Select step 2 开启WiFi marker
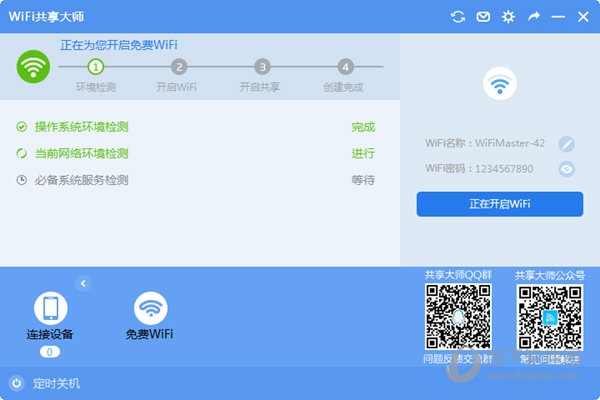600x400 pixels. point(179,67)
